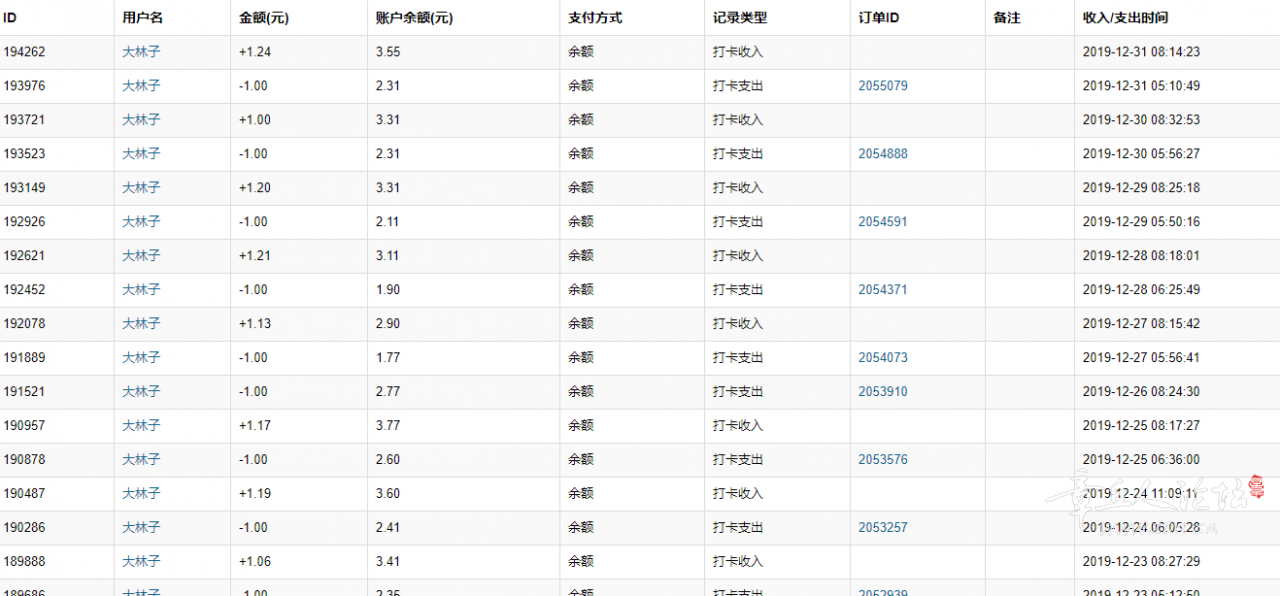Click username 大林子 in row 190878
The image size is (1280, 596).
tap(141, 460)
